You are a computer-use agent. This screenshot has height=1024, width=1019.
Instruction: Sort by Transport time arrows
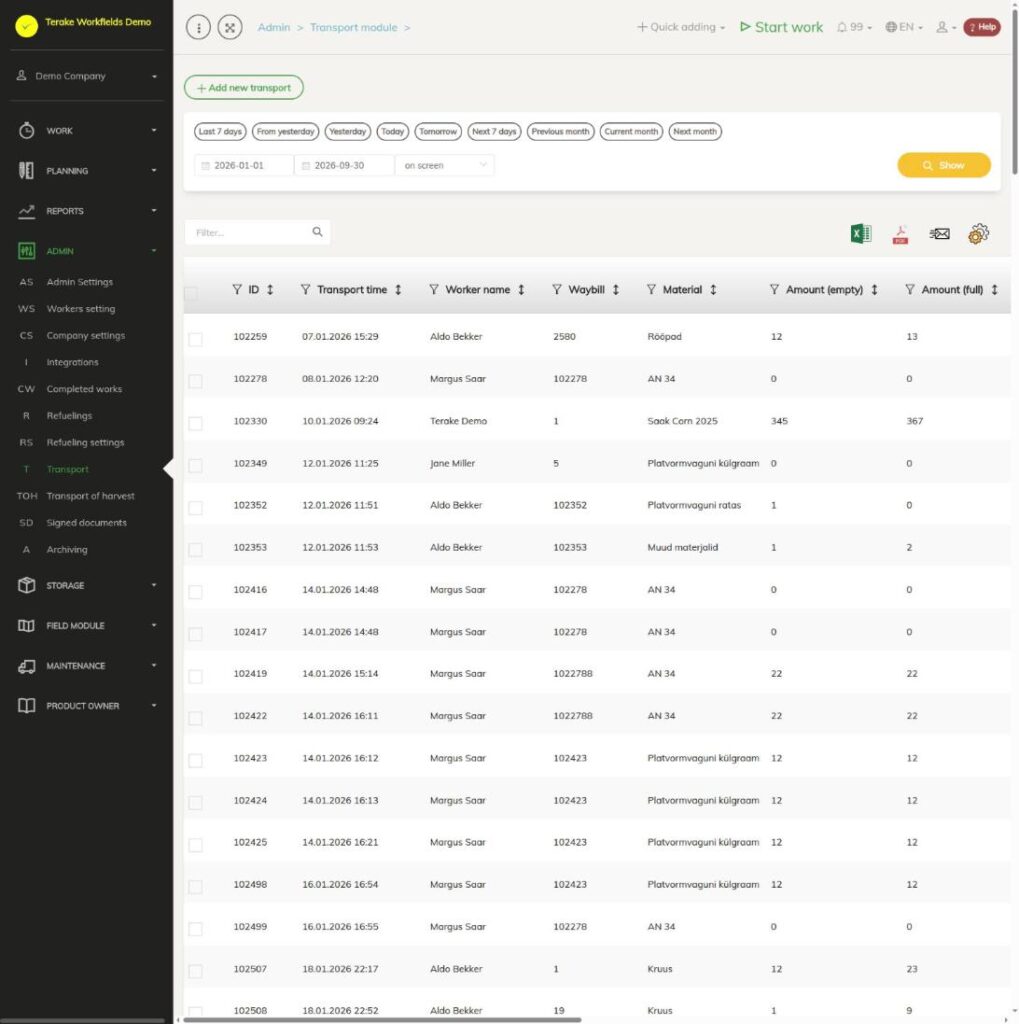point(398,289)
